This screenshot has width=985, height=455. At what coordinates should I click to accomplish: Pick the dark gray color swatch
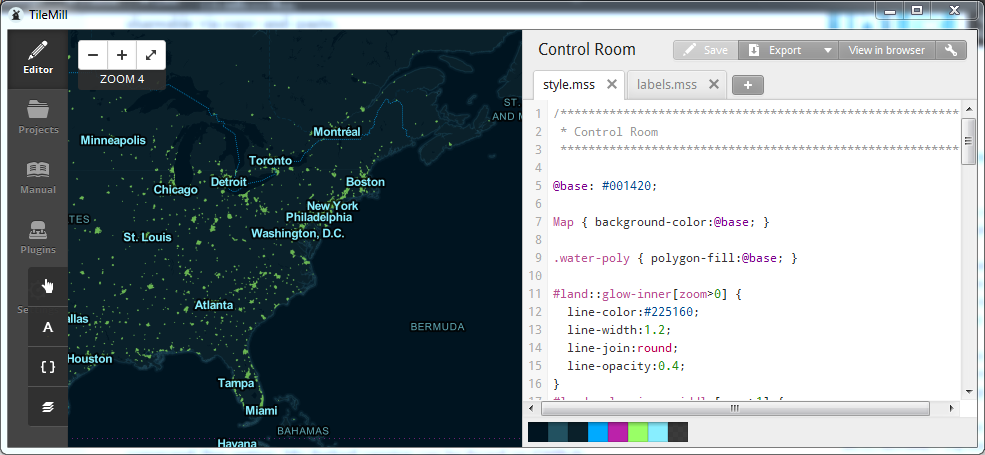pyautogui.click(x=678, y=432)
